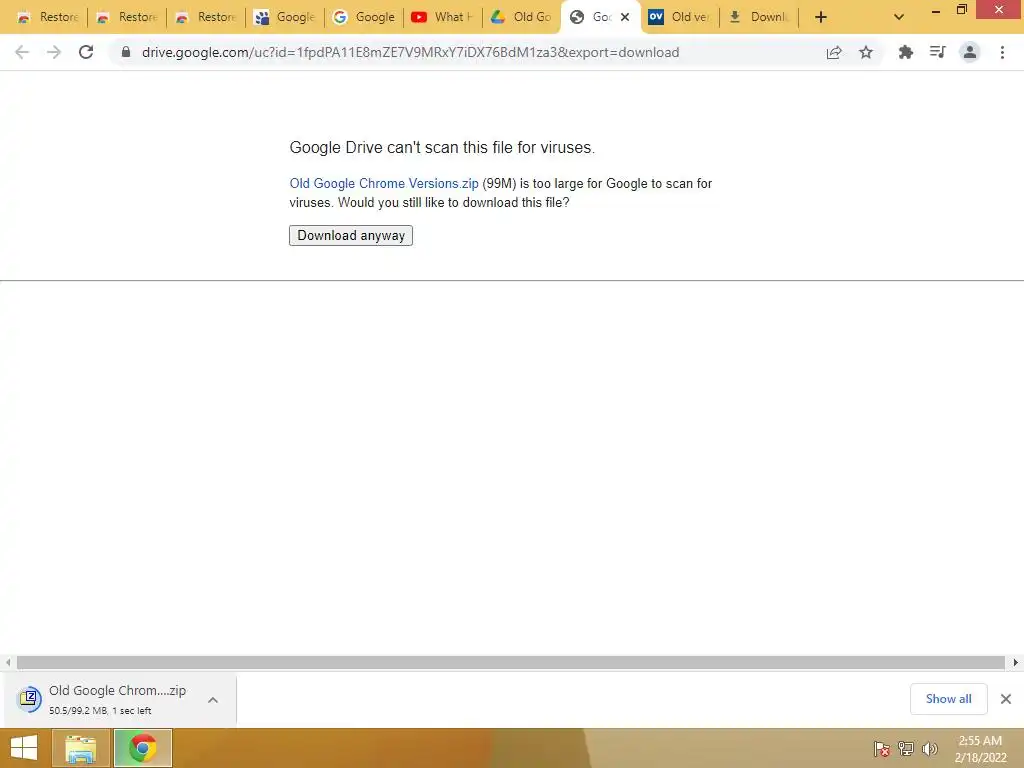Open Old Google Chrome Versions.zip link
This screenshot has width=1024, height=768.
[x=384, y=184]
